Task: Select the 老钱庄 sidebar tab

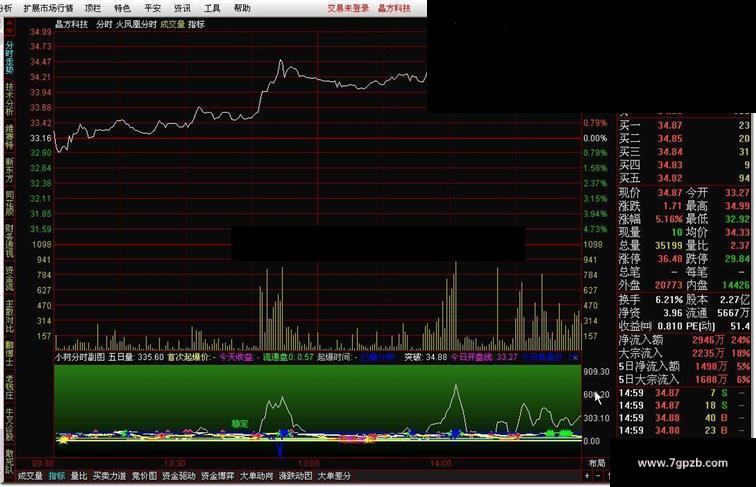Action: click(x=9, y=387)
